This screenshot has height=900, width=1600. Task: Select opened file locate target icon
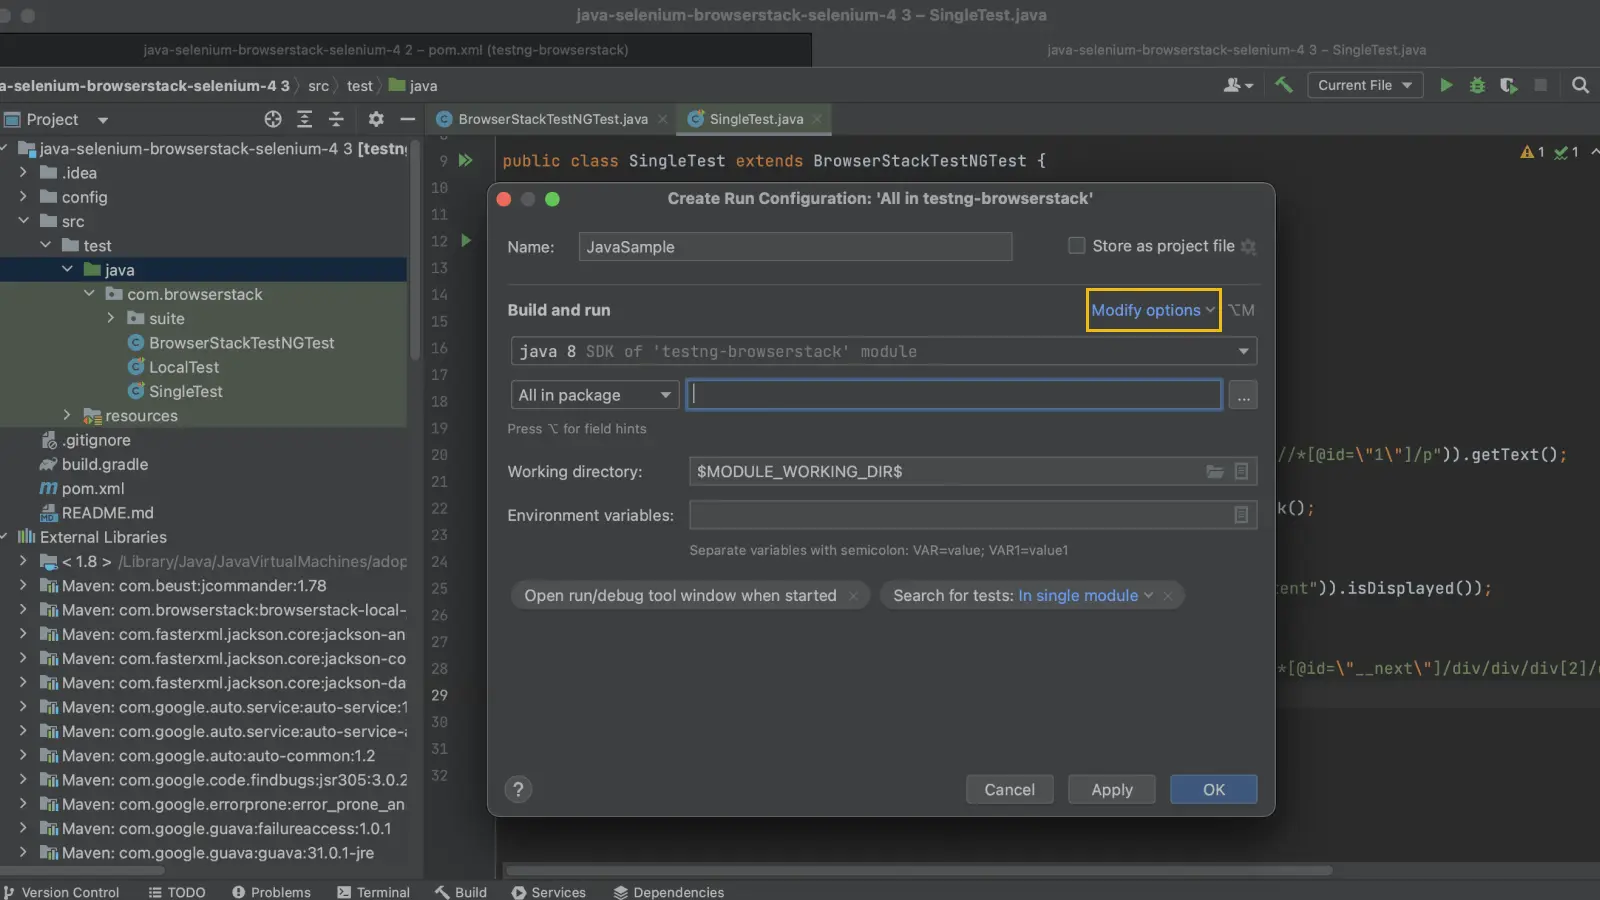click(x=273, y=119)
